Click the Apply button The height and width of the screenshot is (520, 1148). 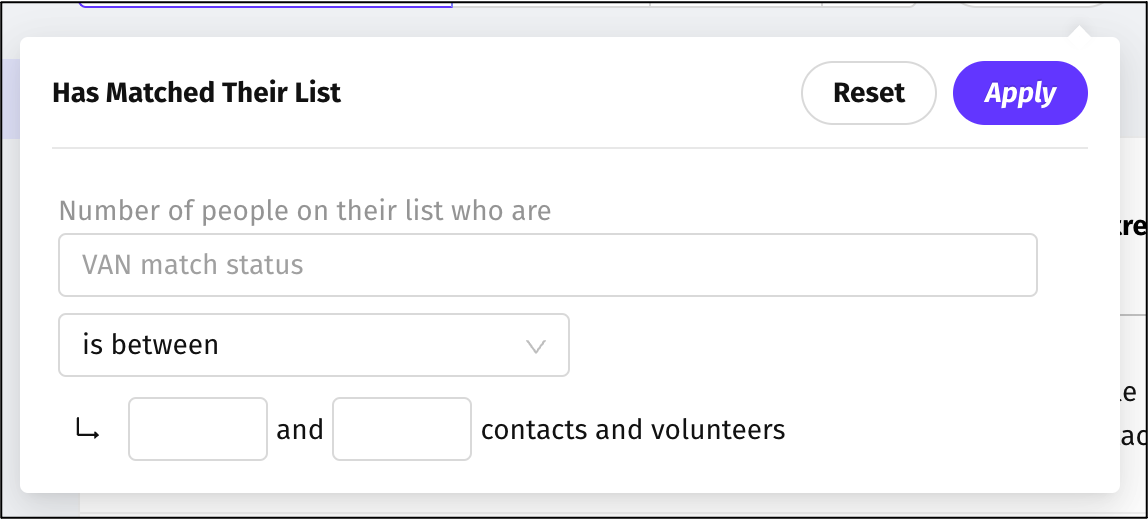(1020, 93)
